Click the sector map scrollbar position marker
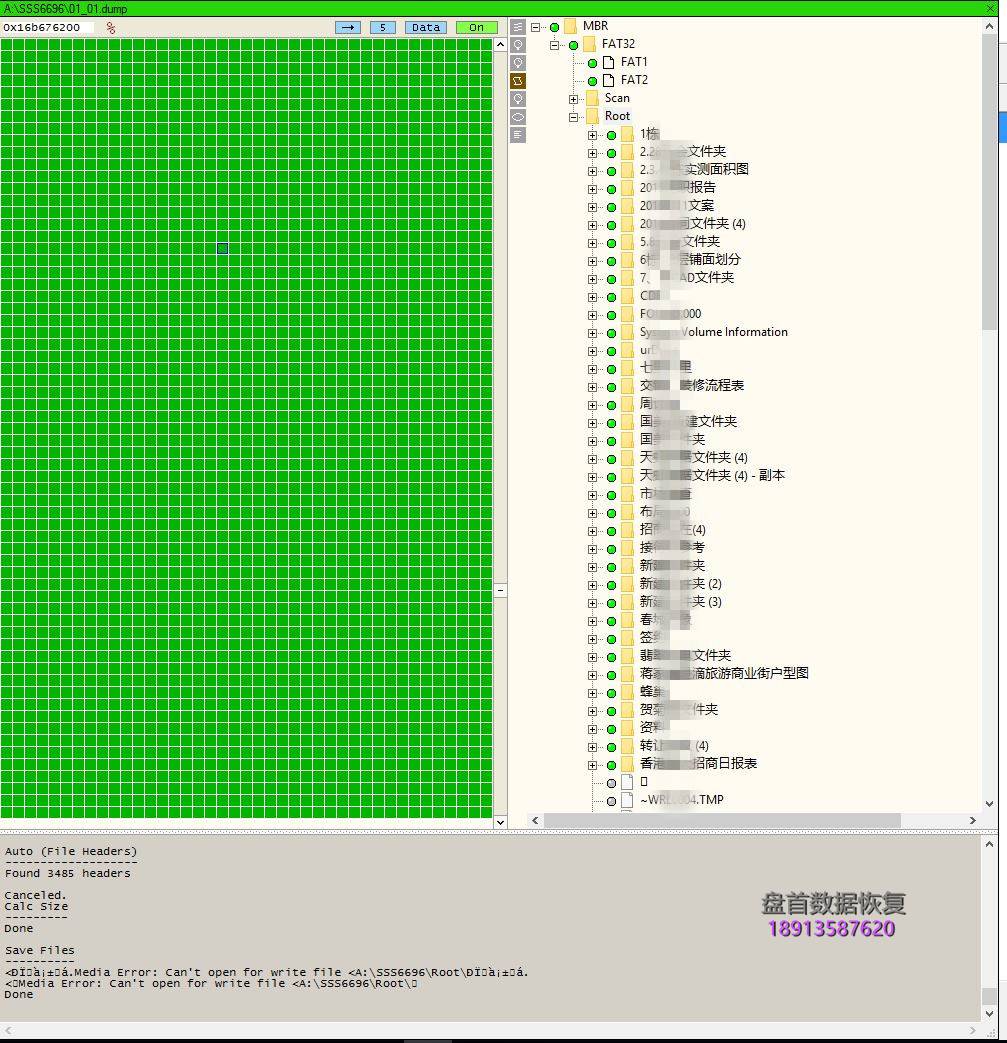Screen dimensions: 1007x1043 click(500, 590)
